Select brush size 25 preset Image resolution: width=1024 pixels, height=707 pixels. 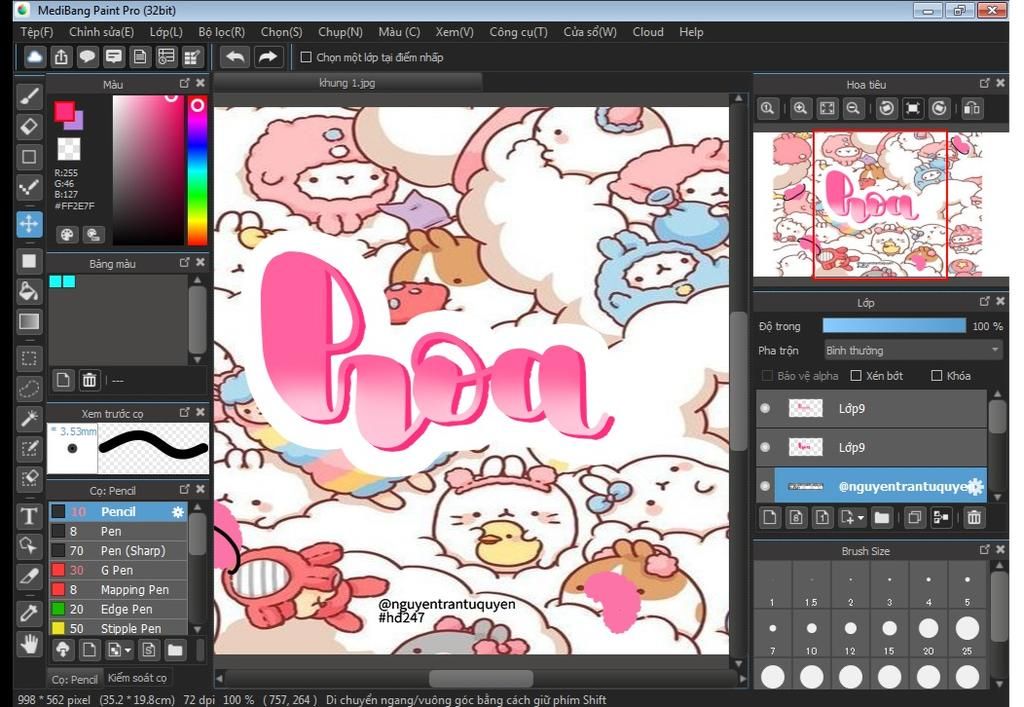[x=967, y=633]
